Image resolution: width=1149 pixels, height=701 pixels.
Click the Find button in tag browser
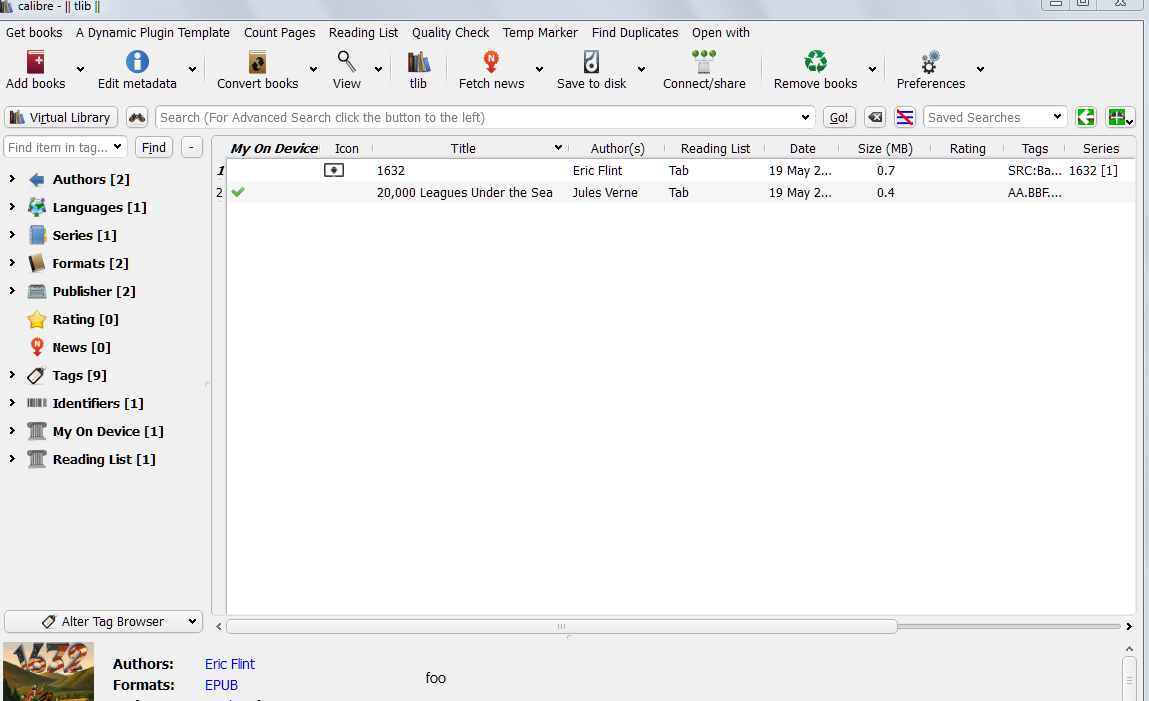[x=153, y=147]
